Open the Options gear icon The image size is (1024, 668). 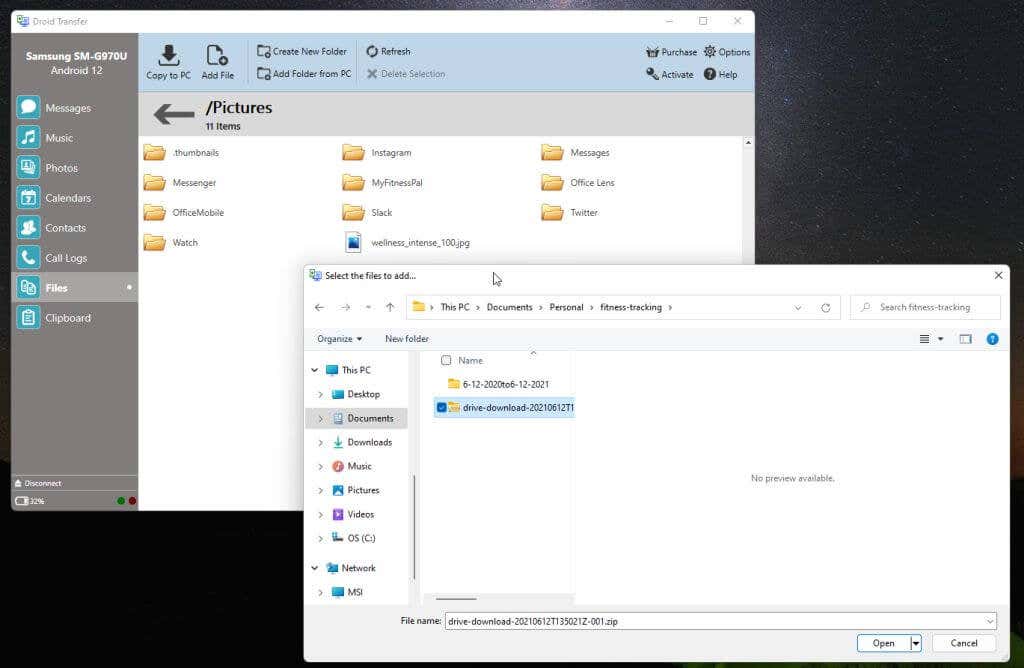710,52
